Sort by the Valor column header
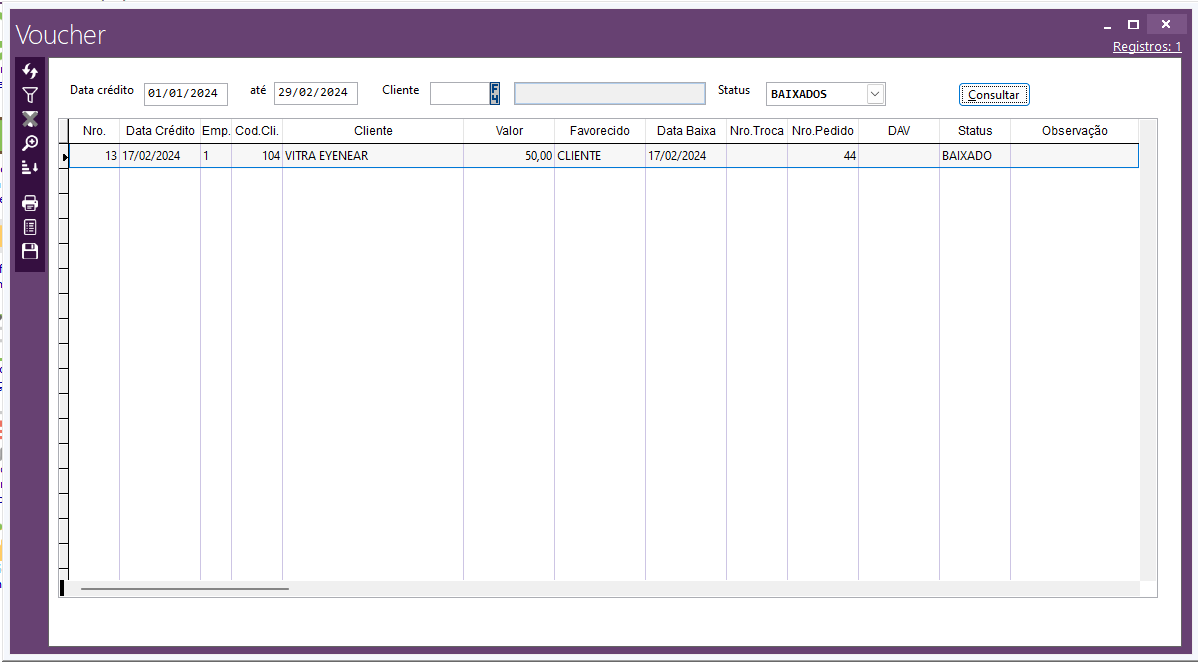 click(509, 131)
